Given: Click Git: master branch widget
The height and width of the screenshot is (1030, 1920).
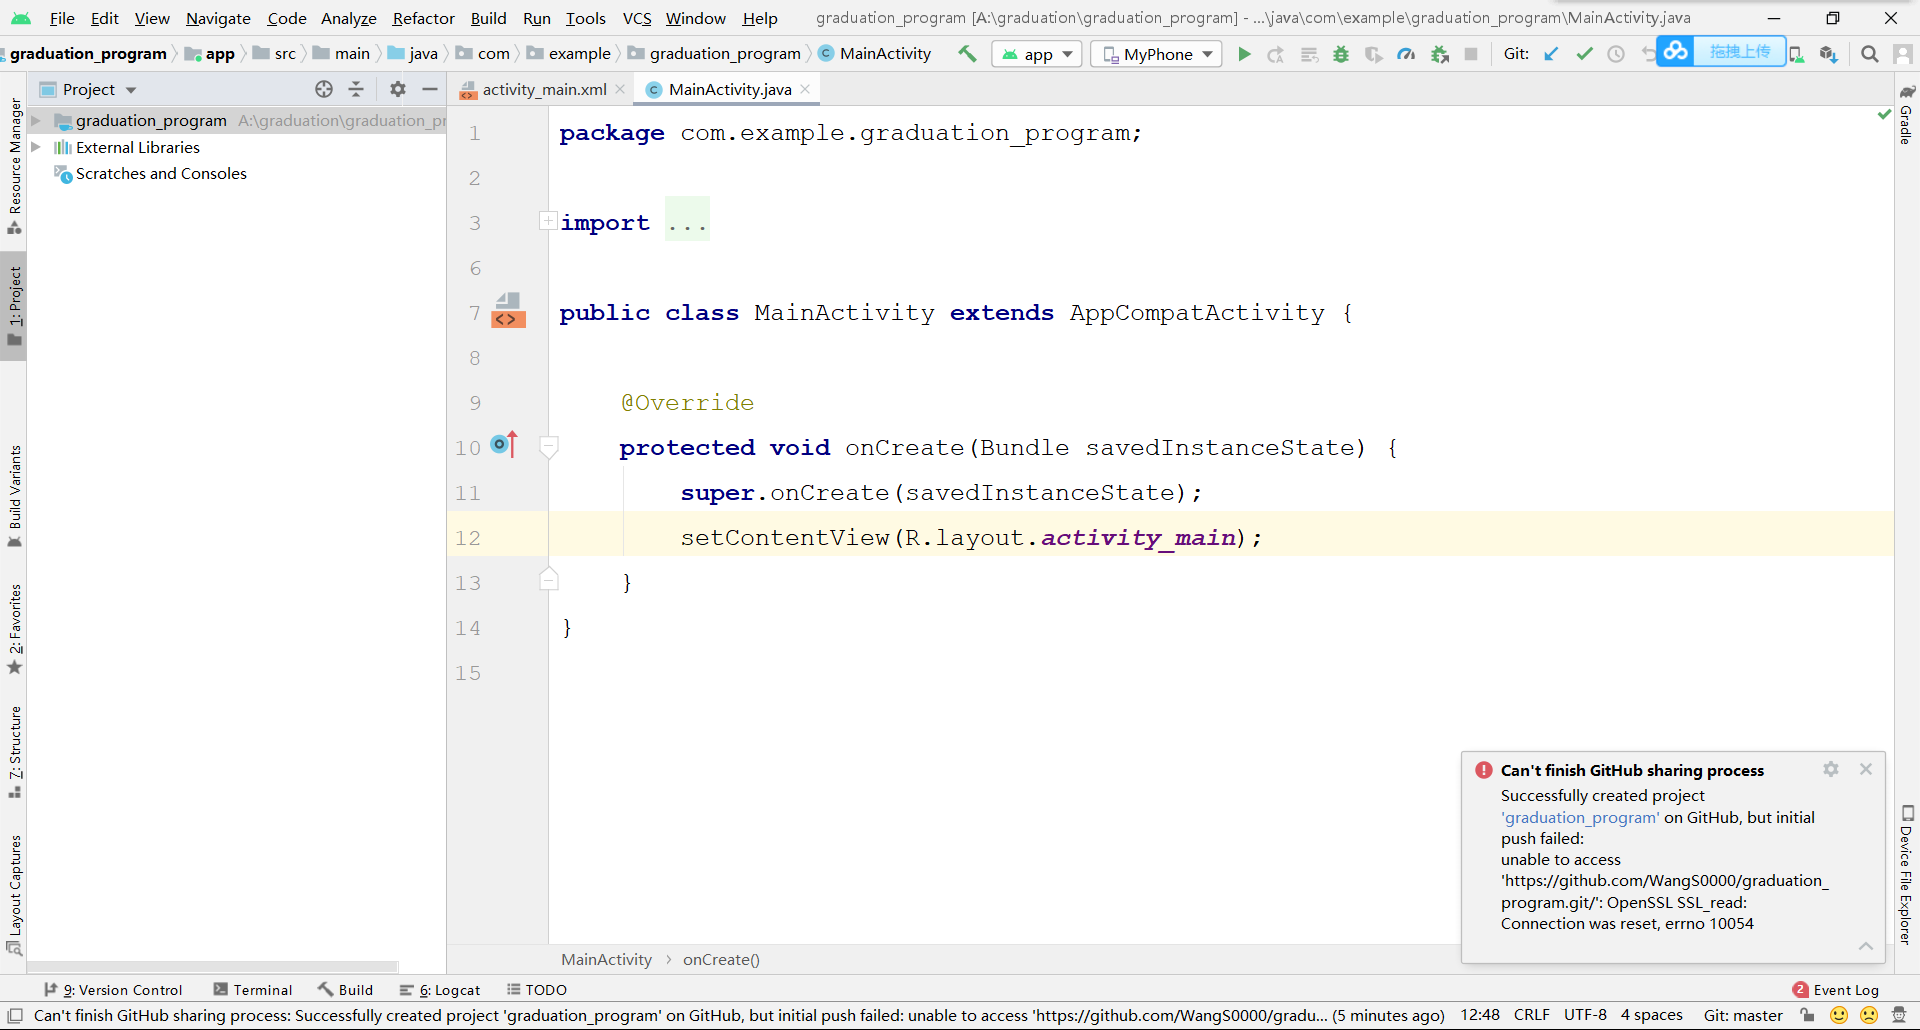Looking at the screenshot, I should pyautogui.click(x=1743, y=1015).
